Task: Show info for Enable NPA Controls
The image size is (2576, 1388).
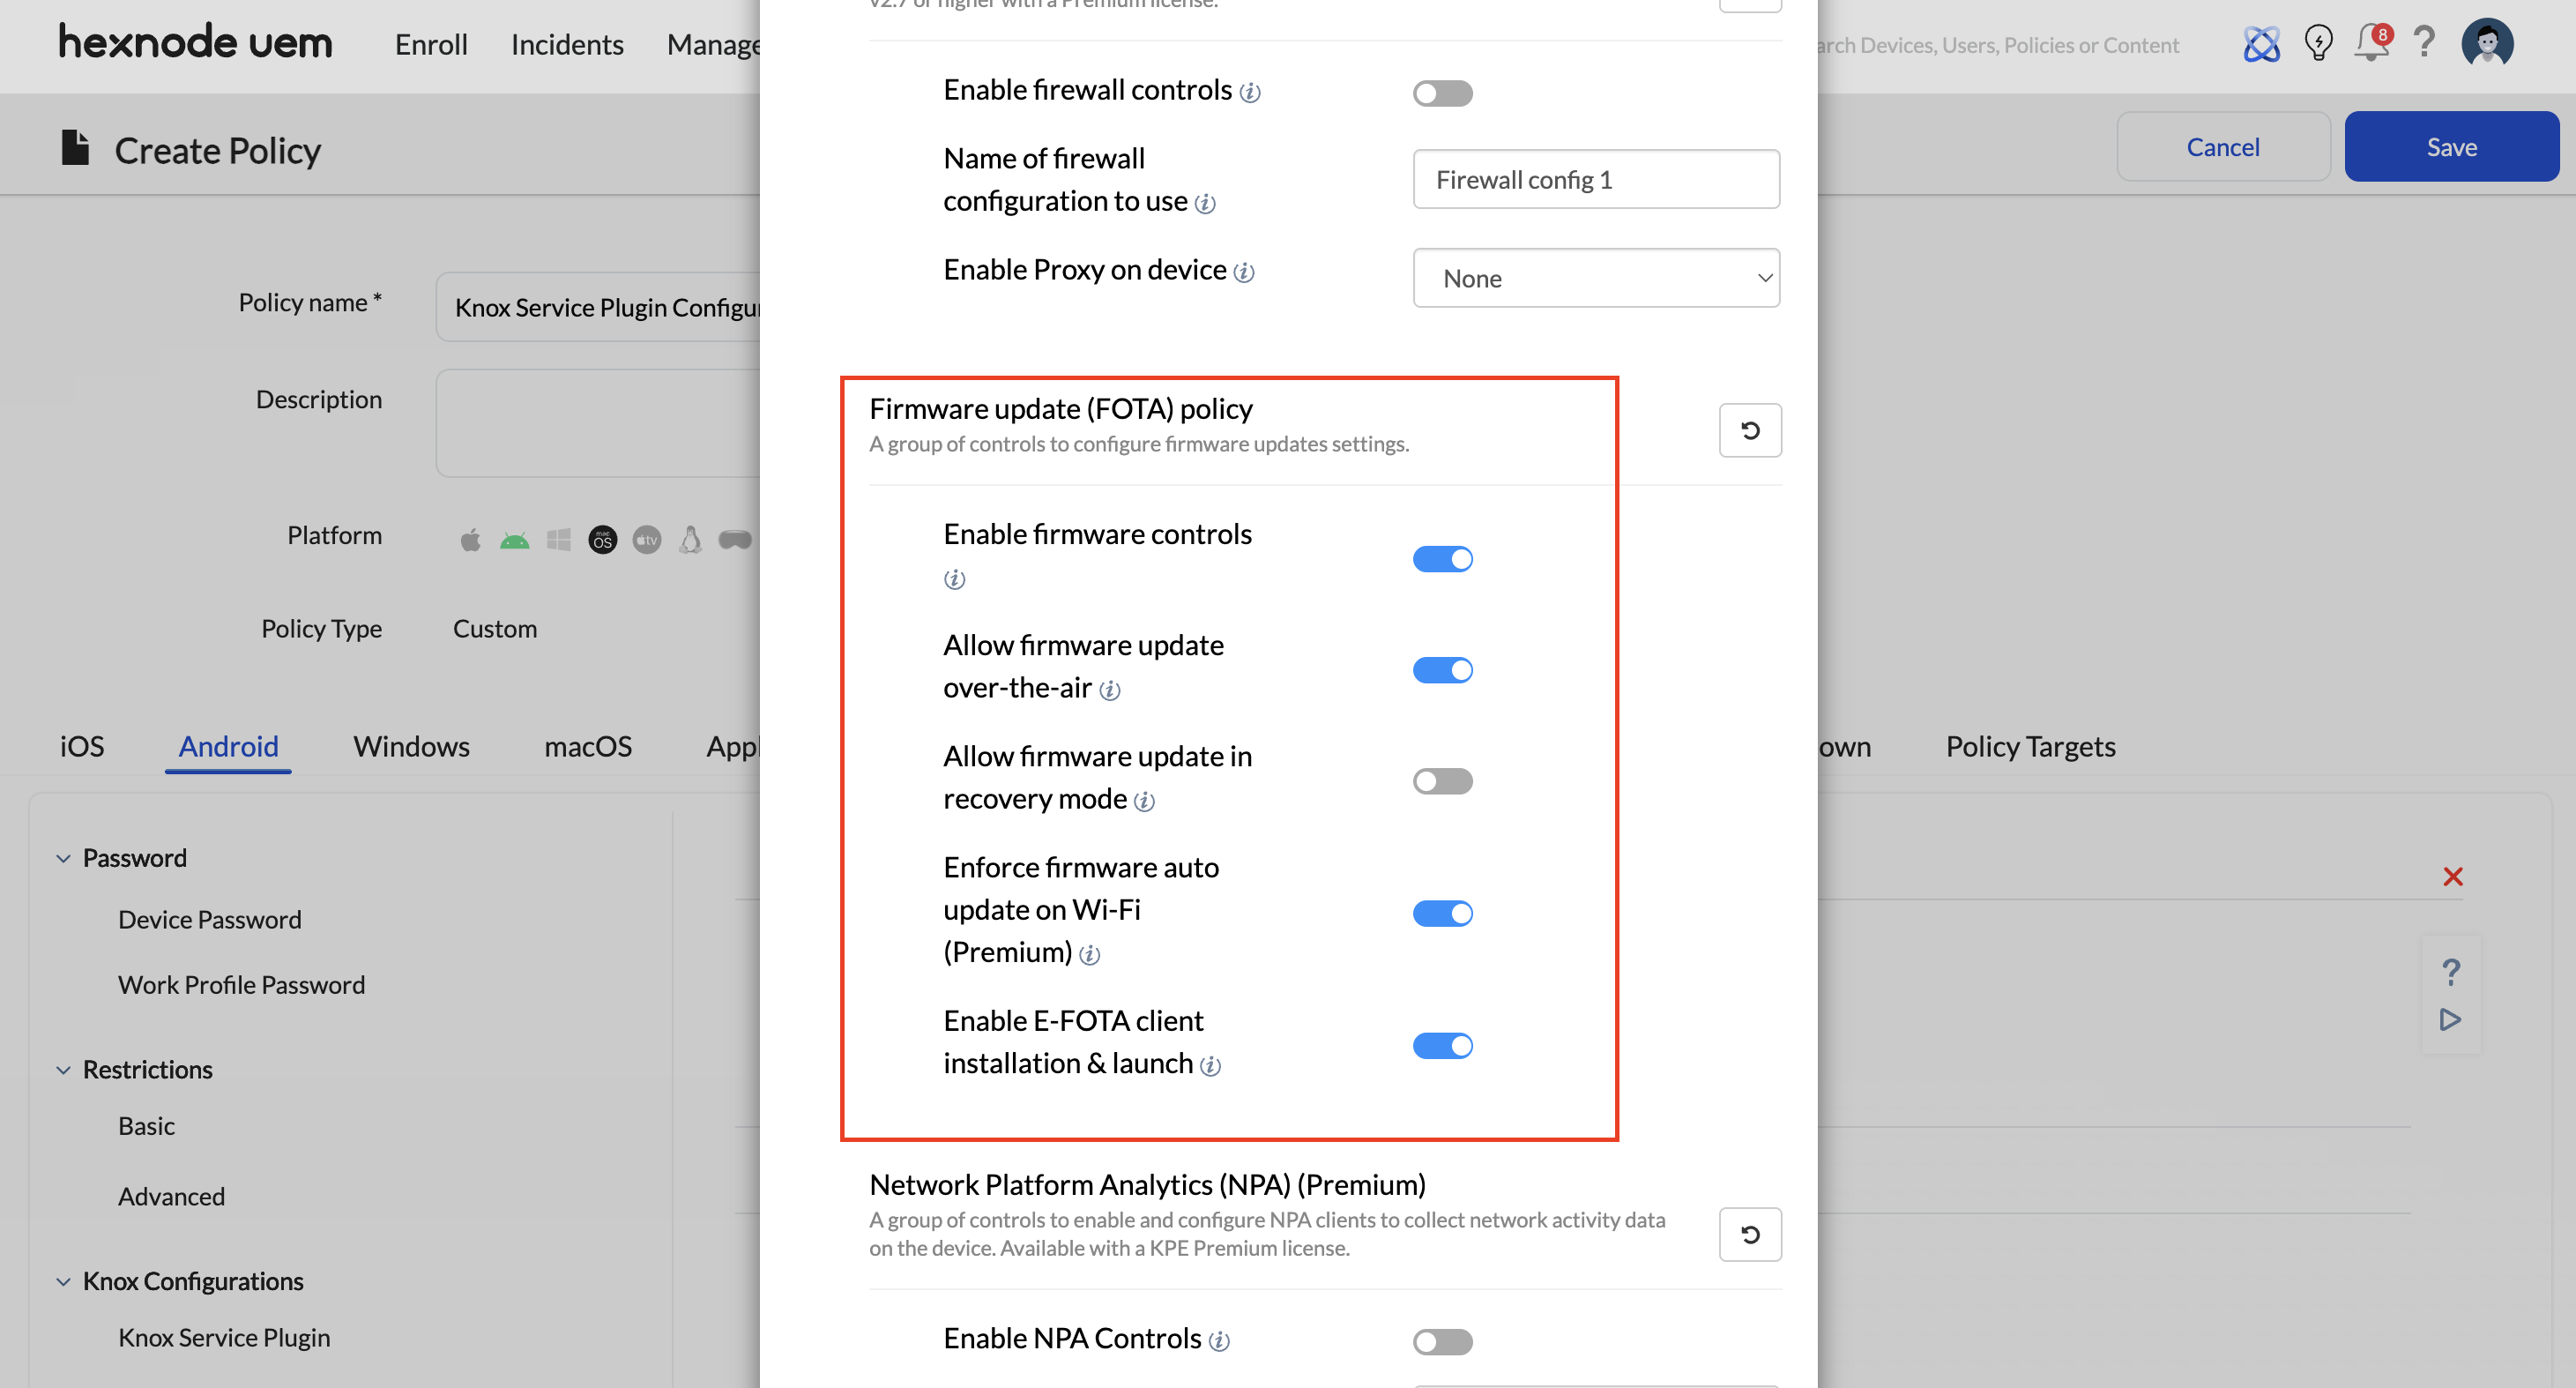Action: point(1219,1341)
